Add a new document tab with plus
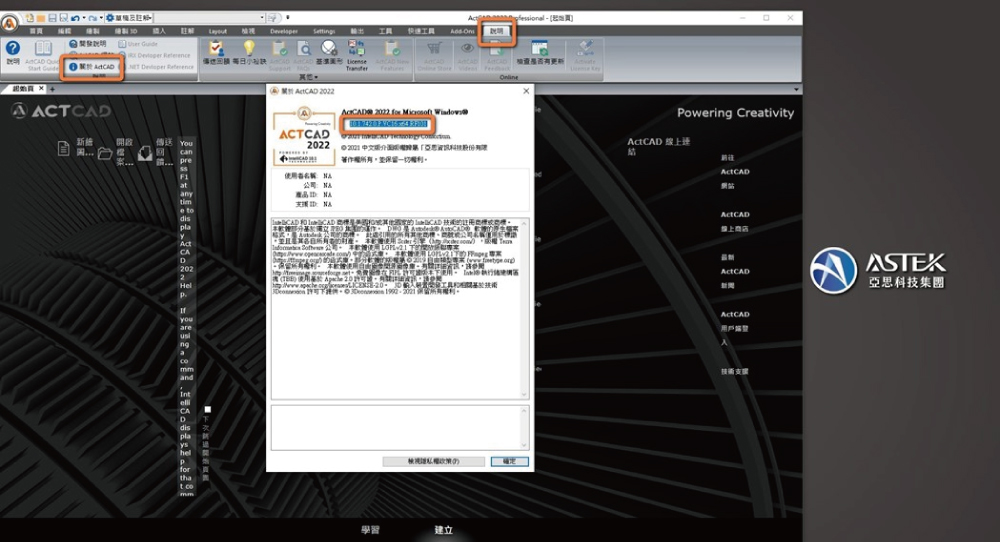Viewport: 1000px width, 542px height. click(52, 89)
